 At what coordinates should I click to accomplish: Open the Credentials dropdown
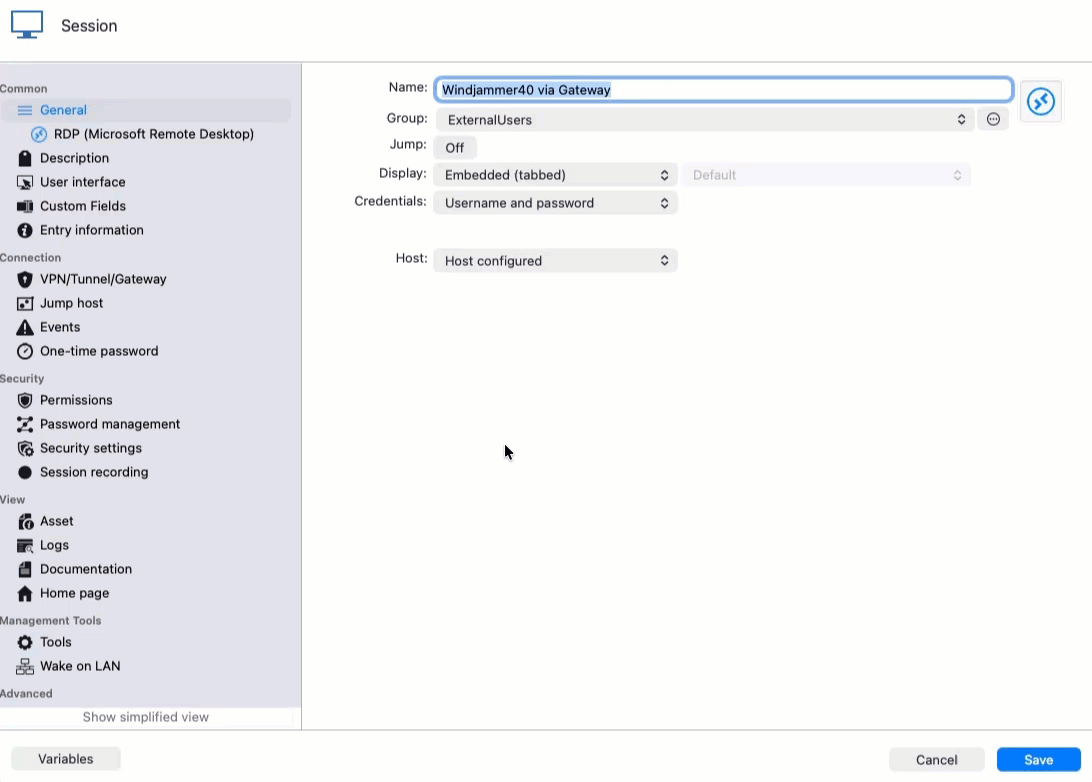click(555, 203)
